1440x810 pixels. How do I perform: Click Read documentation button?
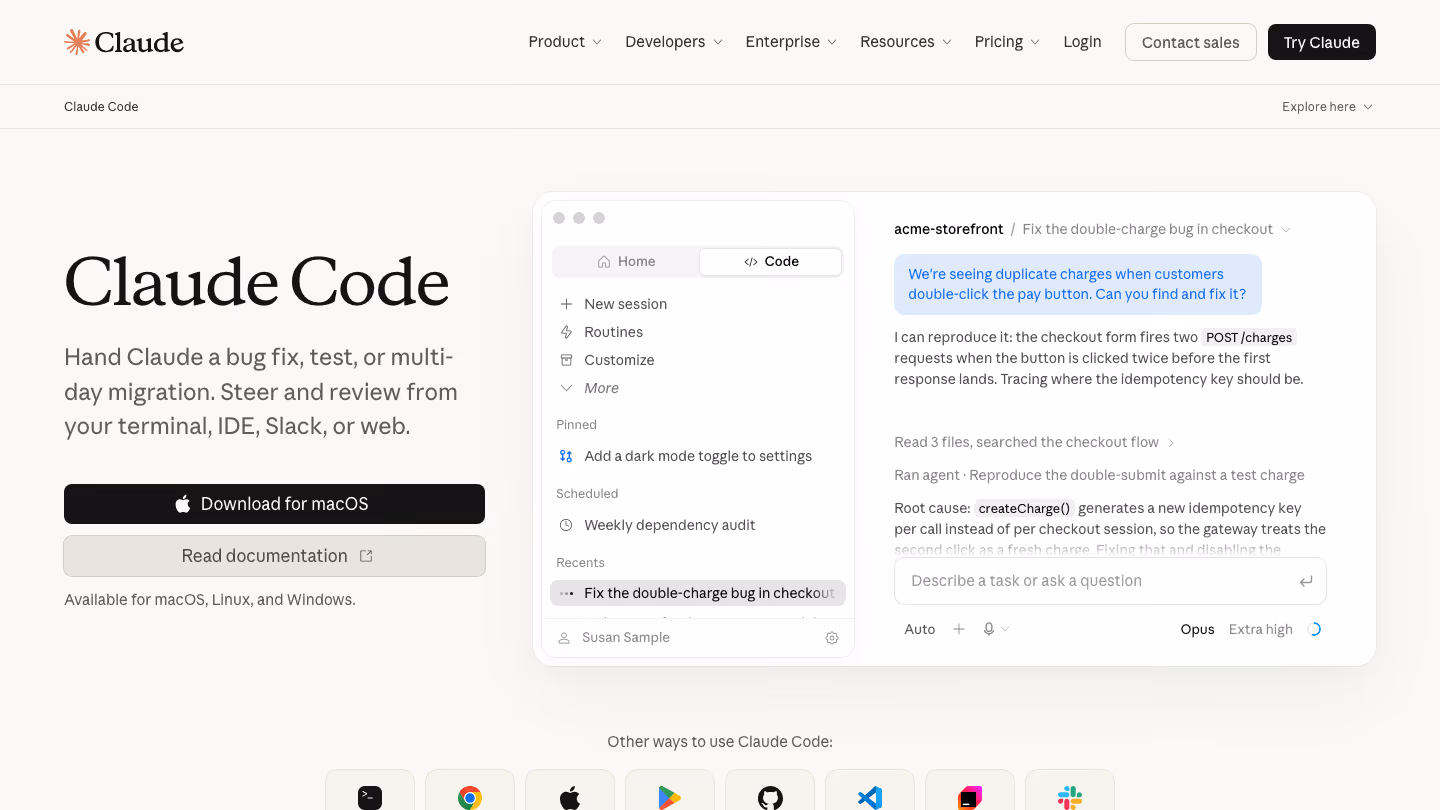point(274,556)
